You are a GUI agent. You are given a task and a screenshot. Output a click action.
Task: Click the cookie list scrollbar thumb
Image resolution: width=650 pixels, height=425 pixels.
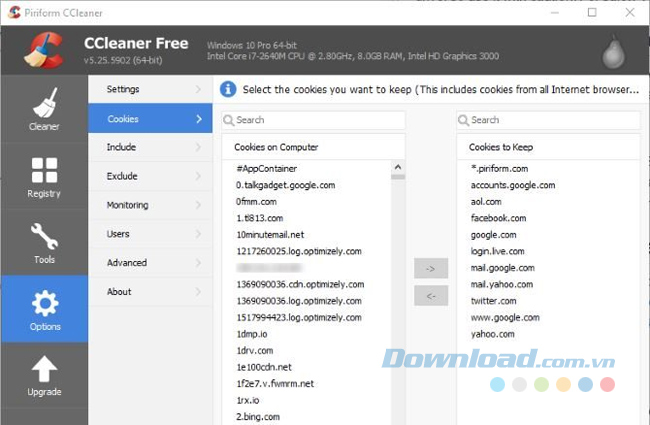tap(398, 177)
